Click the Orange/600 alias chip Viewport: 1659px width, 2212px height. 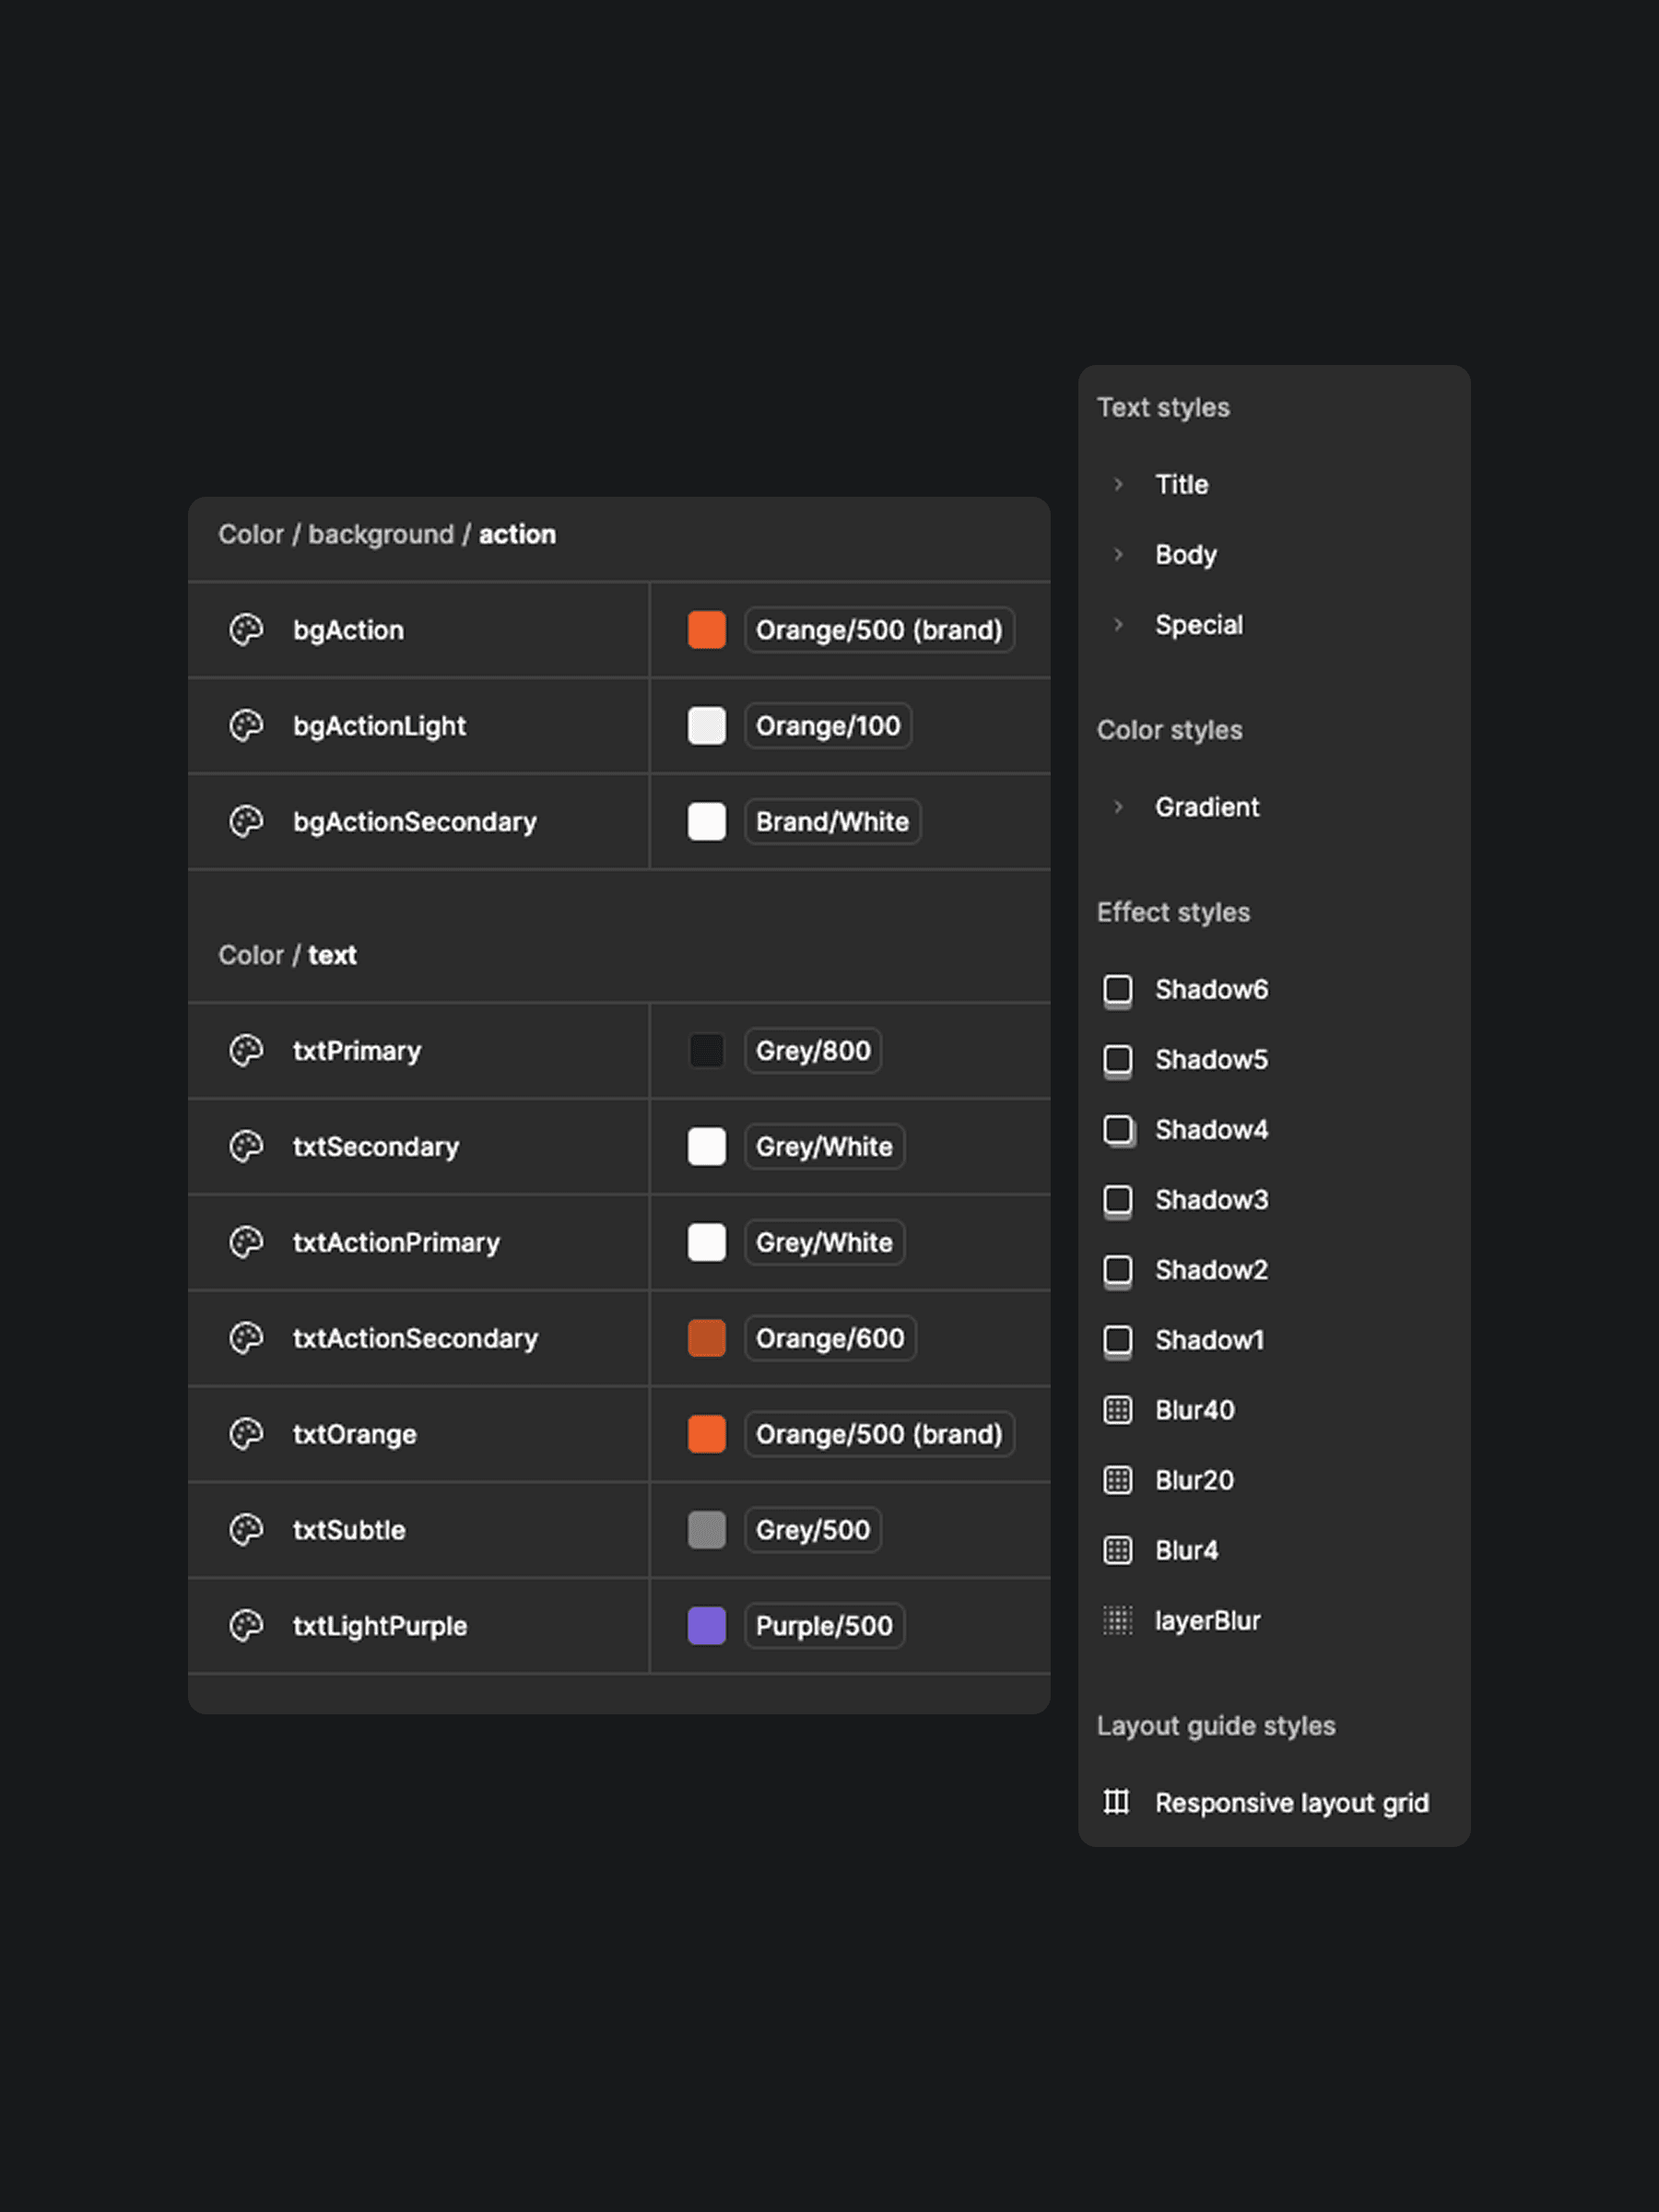[830, 1338]
